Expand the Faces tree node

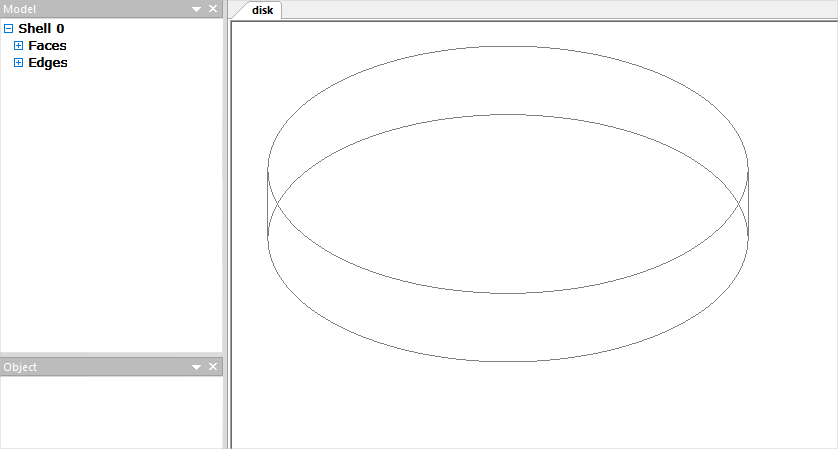click(18, 46)
